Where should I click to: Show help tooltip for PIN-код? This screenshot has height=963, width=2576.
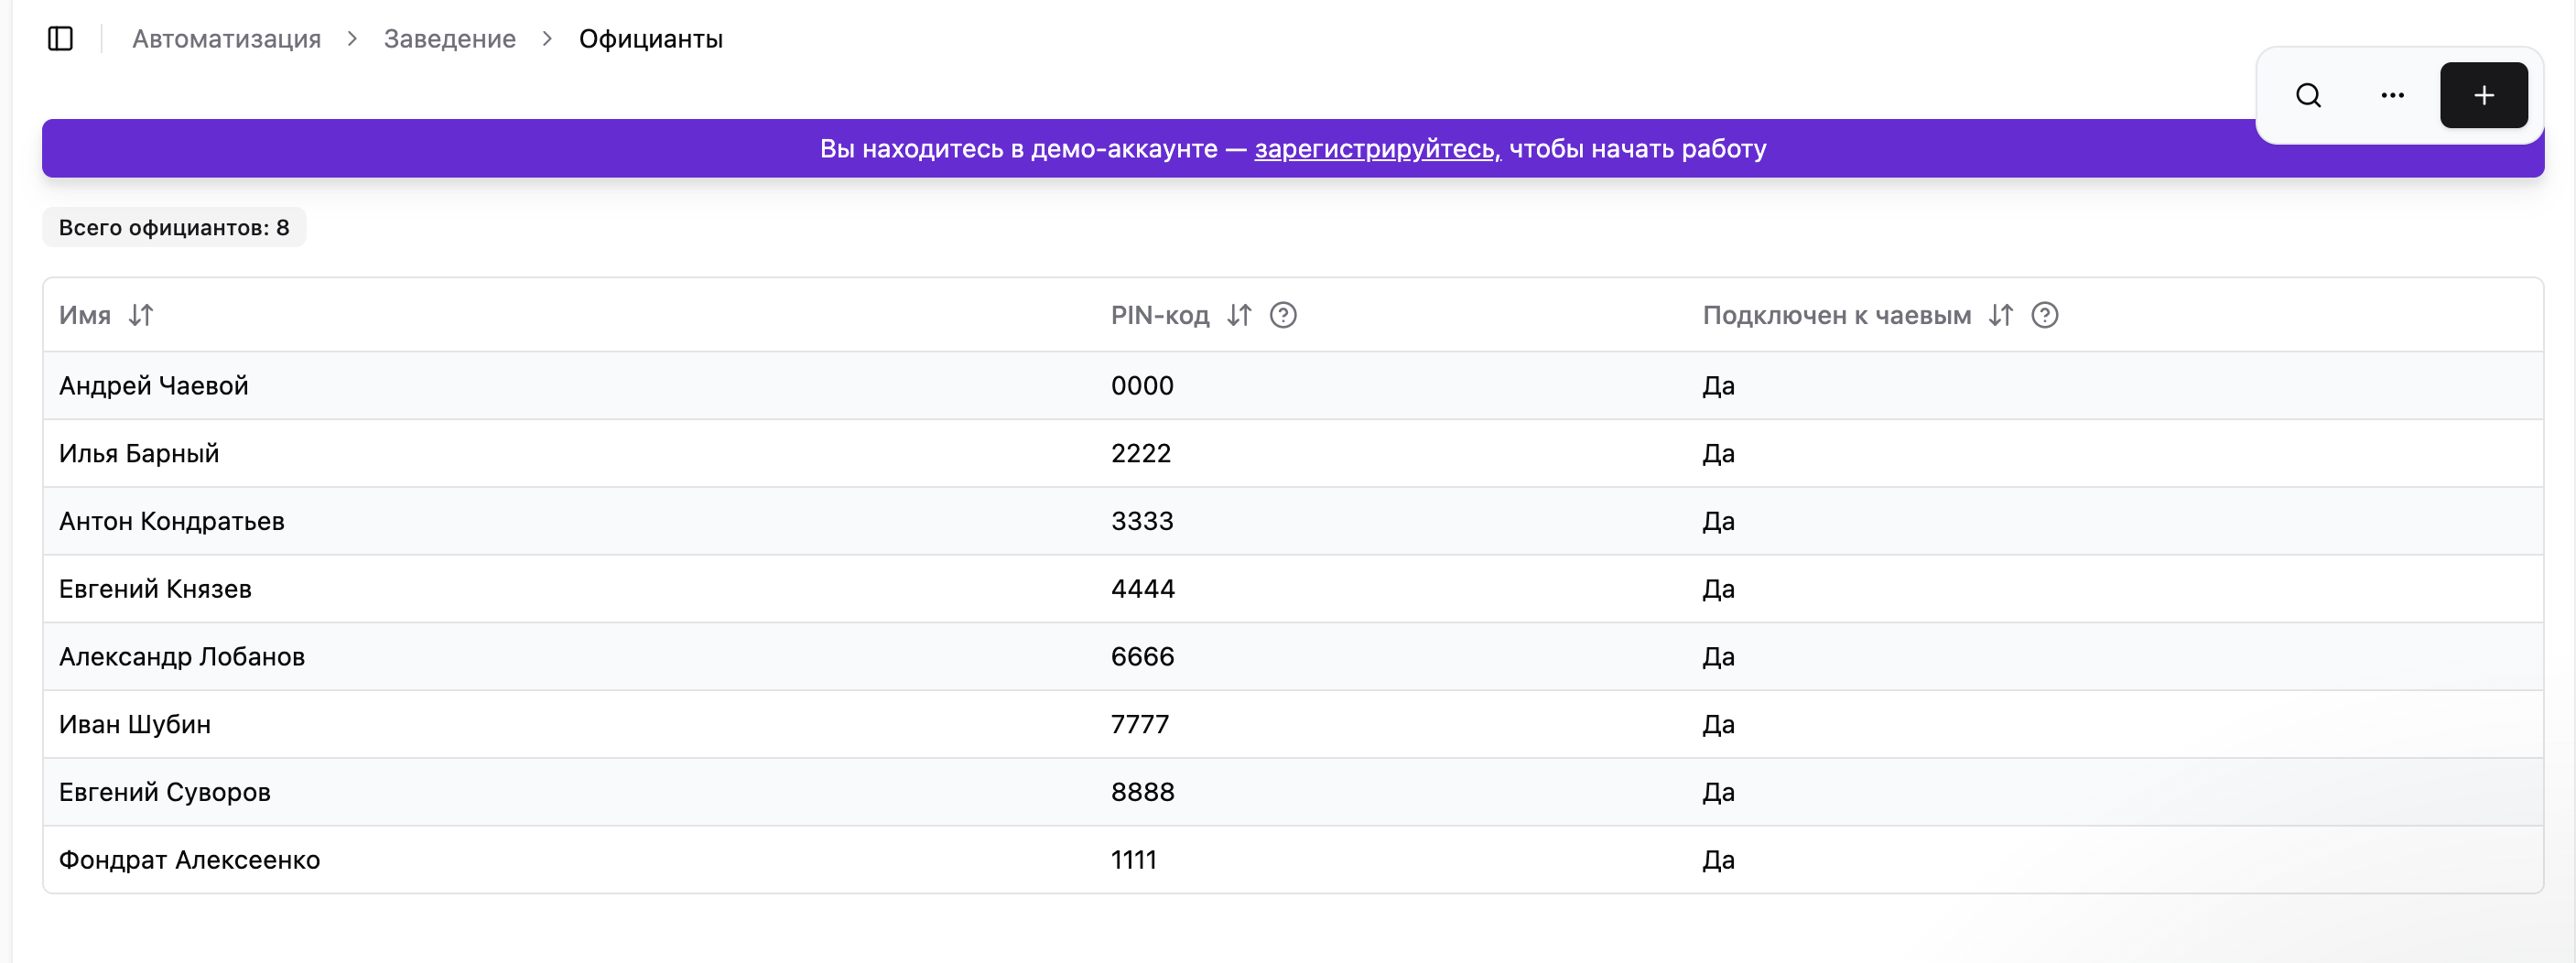pos(1283,316)
